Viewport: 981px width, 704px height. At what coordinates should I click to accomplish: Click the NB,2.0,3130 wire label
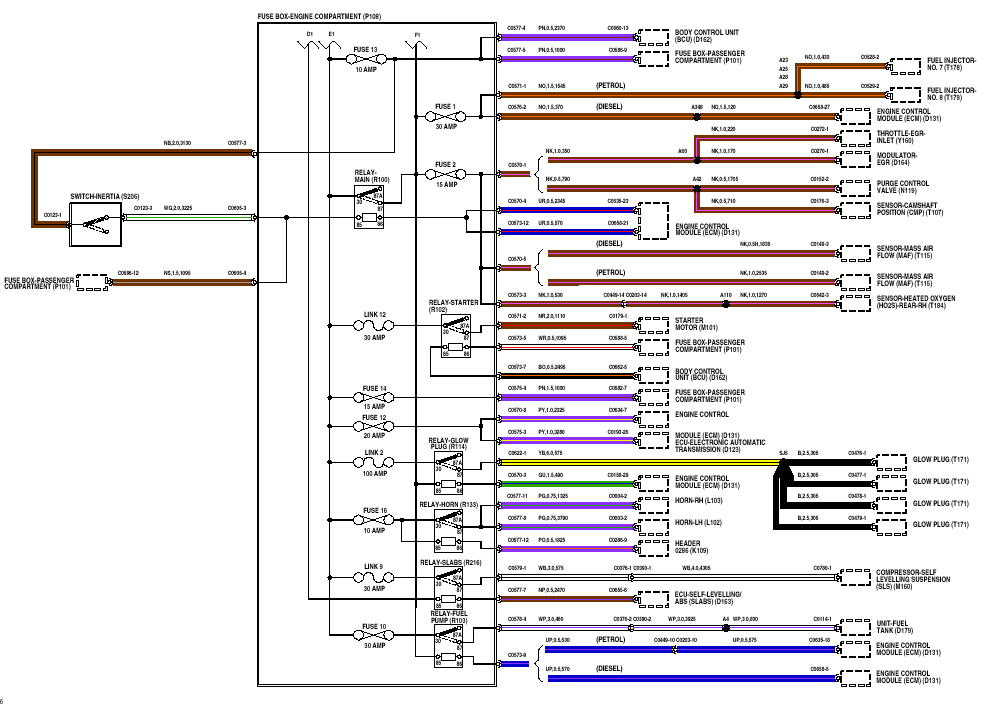(177, 143)
